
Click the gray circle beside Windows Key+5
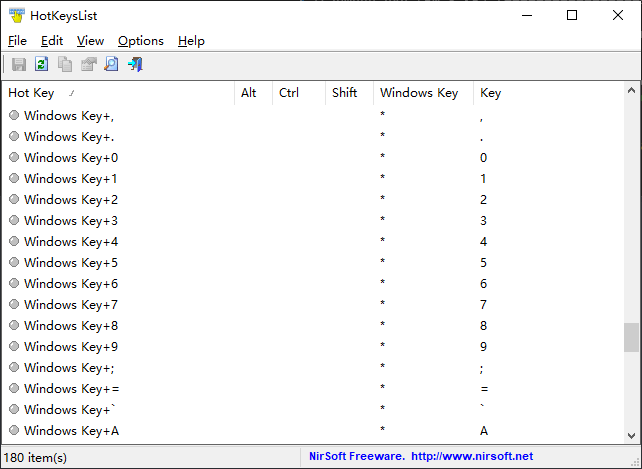click(x=14, y=263)
